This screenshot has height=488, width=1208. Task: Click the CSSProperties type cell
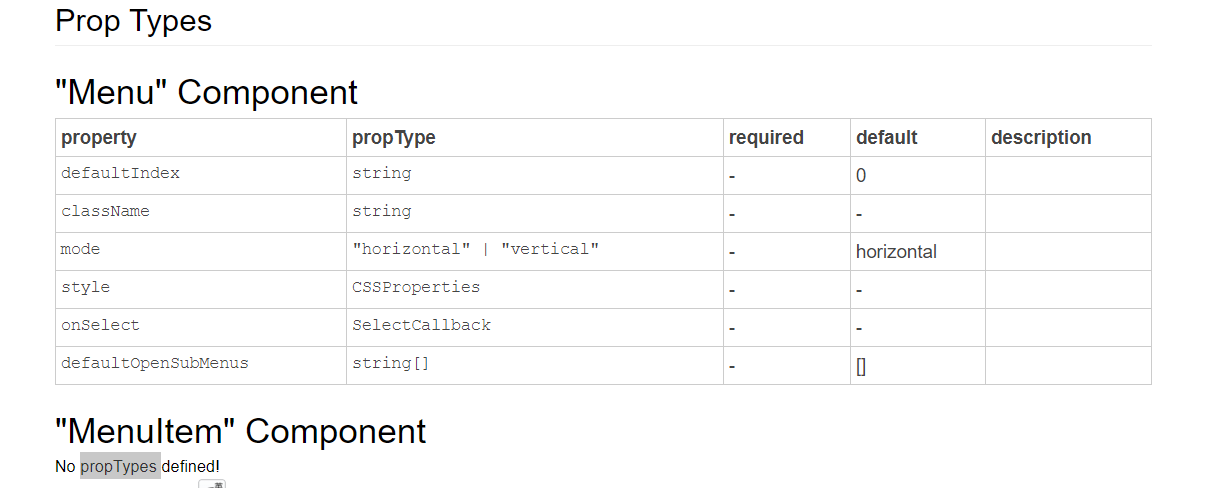point(535,290)
